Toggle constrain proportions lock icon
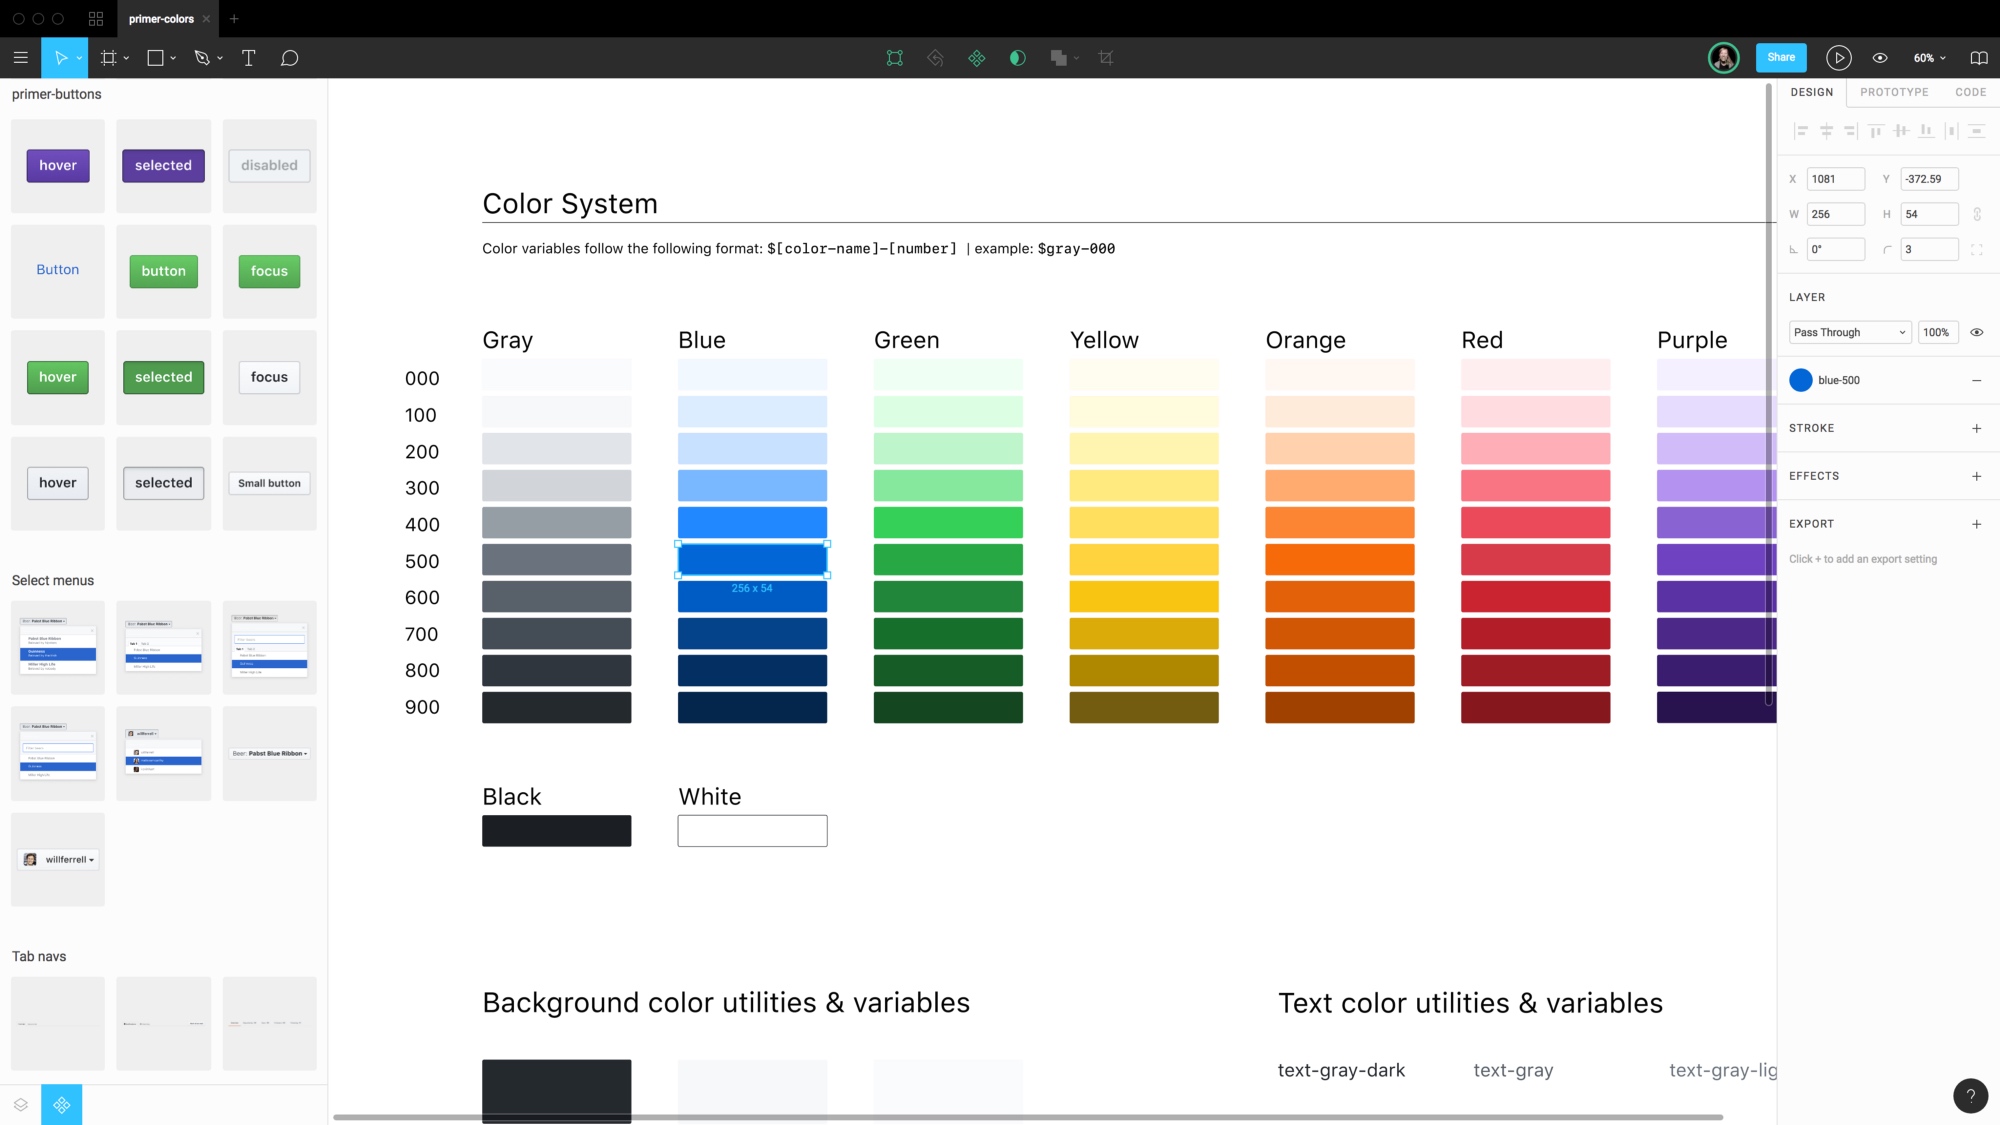This screenshot has width=2000, height=1125. pyautogui.click(x=1976, y=214)
